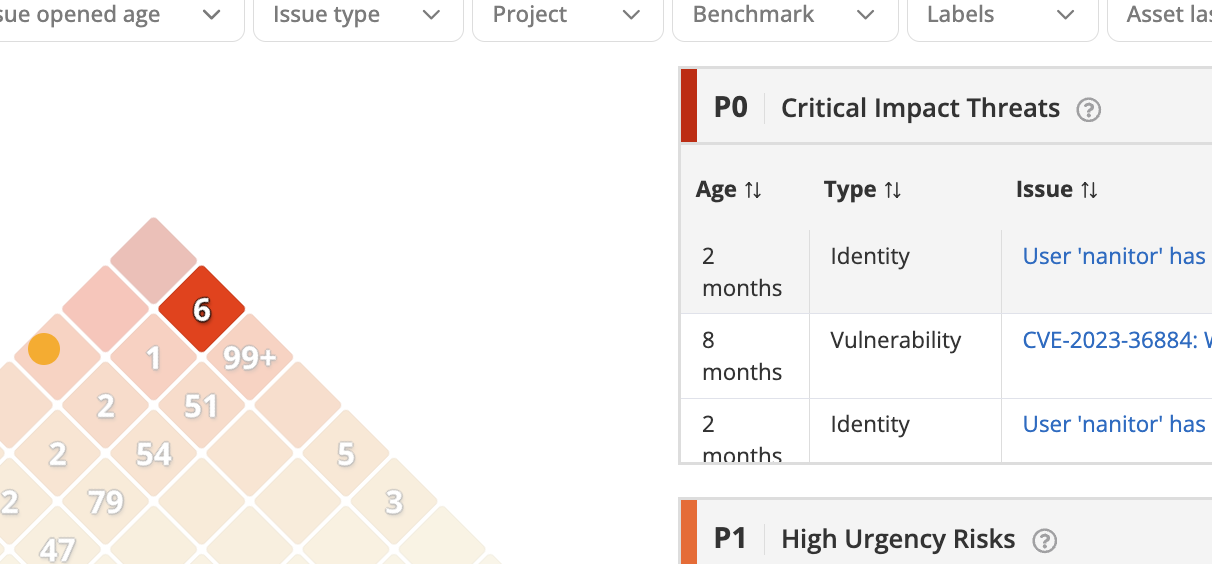This screenshot has height=564, width=1212.
Task: Select the matrix cell showing 47
Action: (x=58, y=548)
